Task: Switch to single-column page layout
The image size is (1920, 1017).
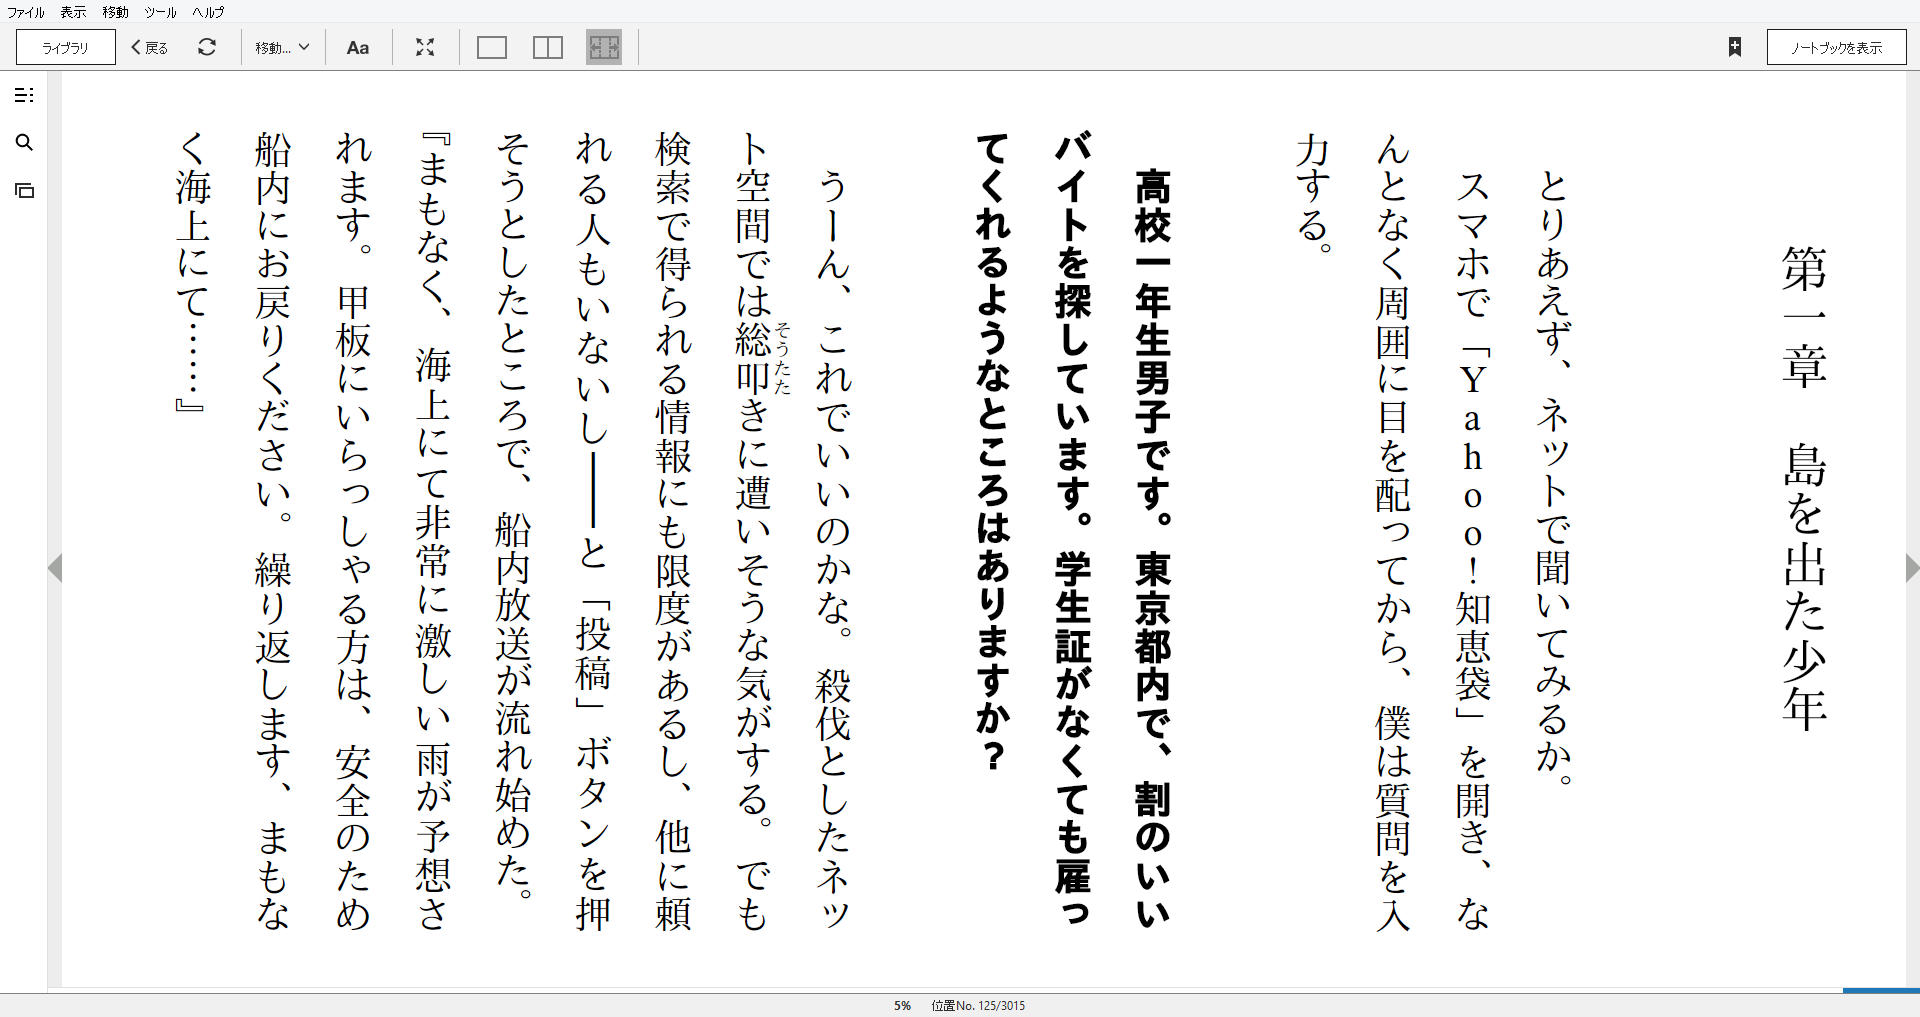Action: pos(491,47)
